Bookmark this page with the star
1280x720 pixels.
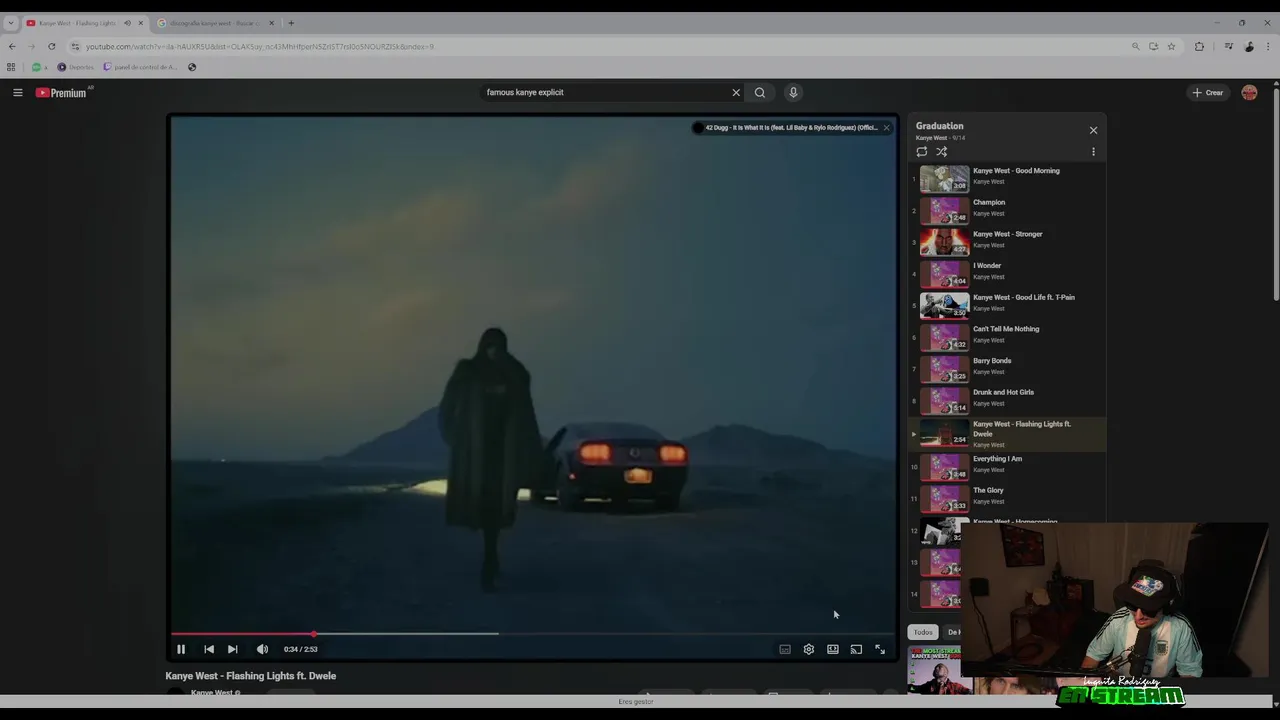[x=1171, y=46]
